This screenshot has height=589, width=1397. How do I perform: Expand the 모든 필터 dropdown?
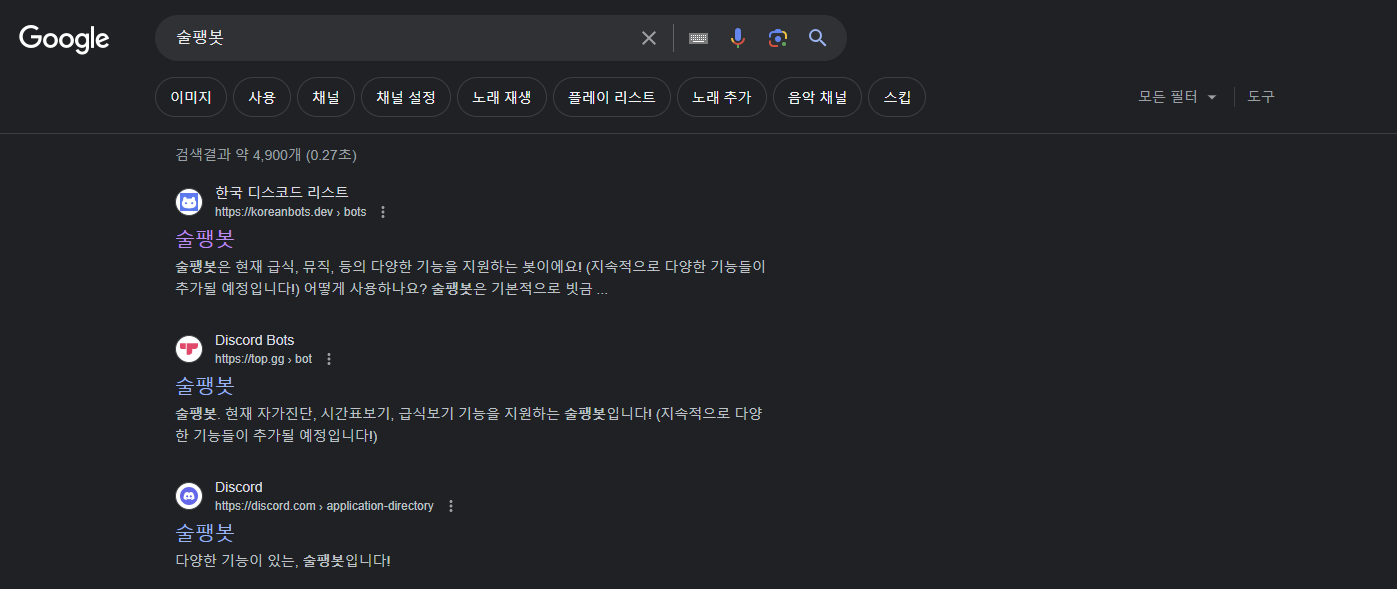click(1177, 97)
